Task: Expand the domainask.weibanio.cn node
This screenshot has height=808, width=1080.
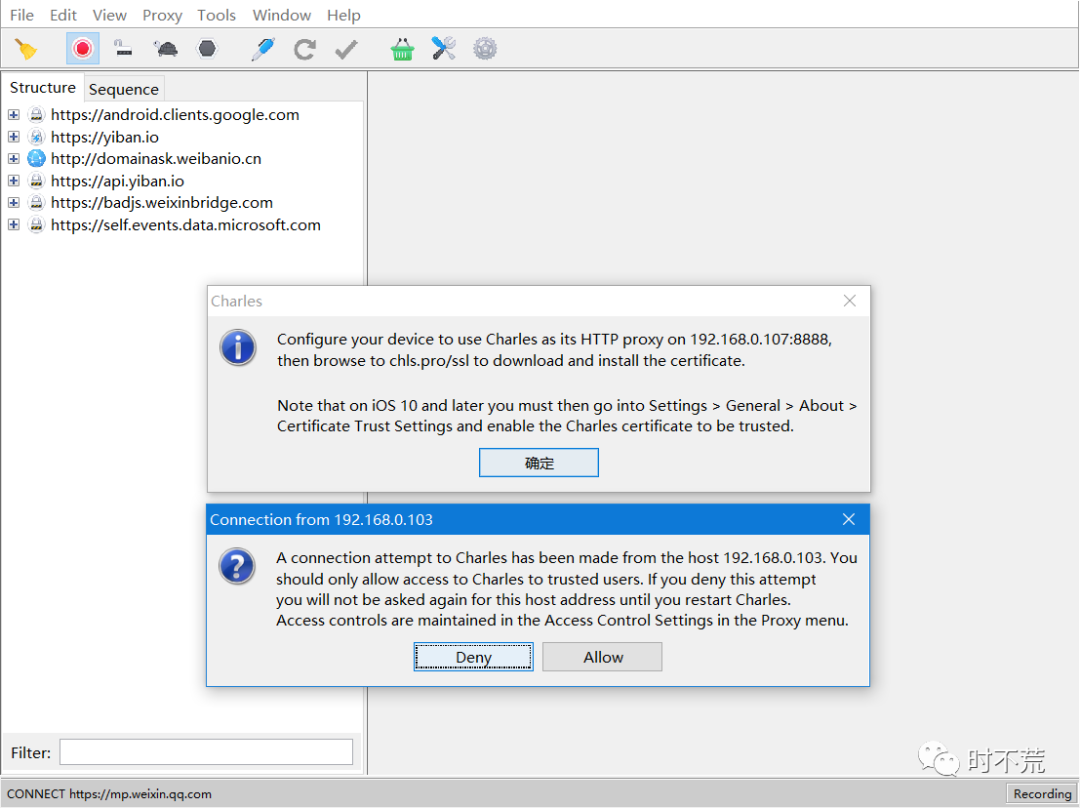Action: pos(14,158)
